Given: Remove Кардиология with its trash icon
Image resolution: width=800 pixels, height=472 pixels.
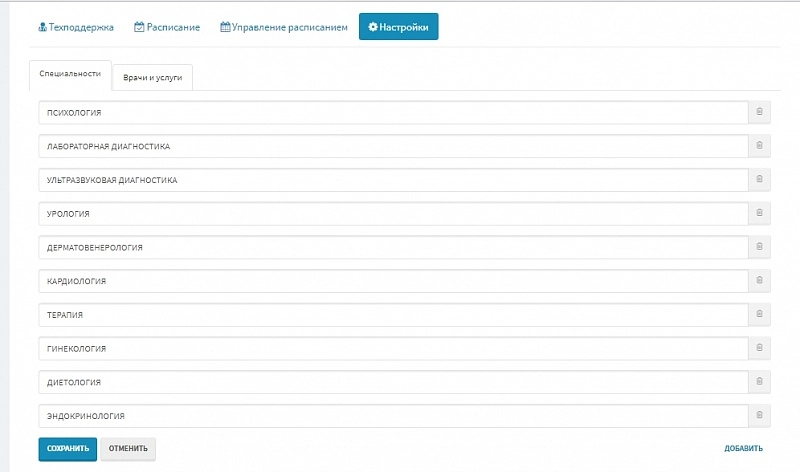Looking at the screenshot, I should tap(759, 281).
